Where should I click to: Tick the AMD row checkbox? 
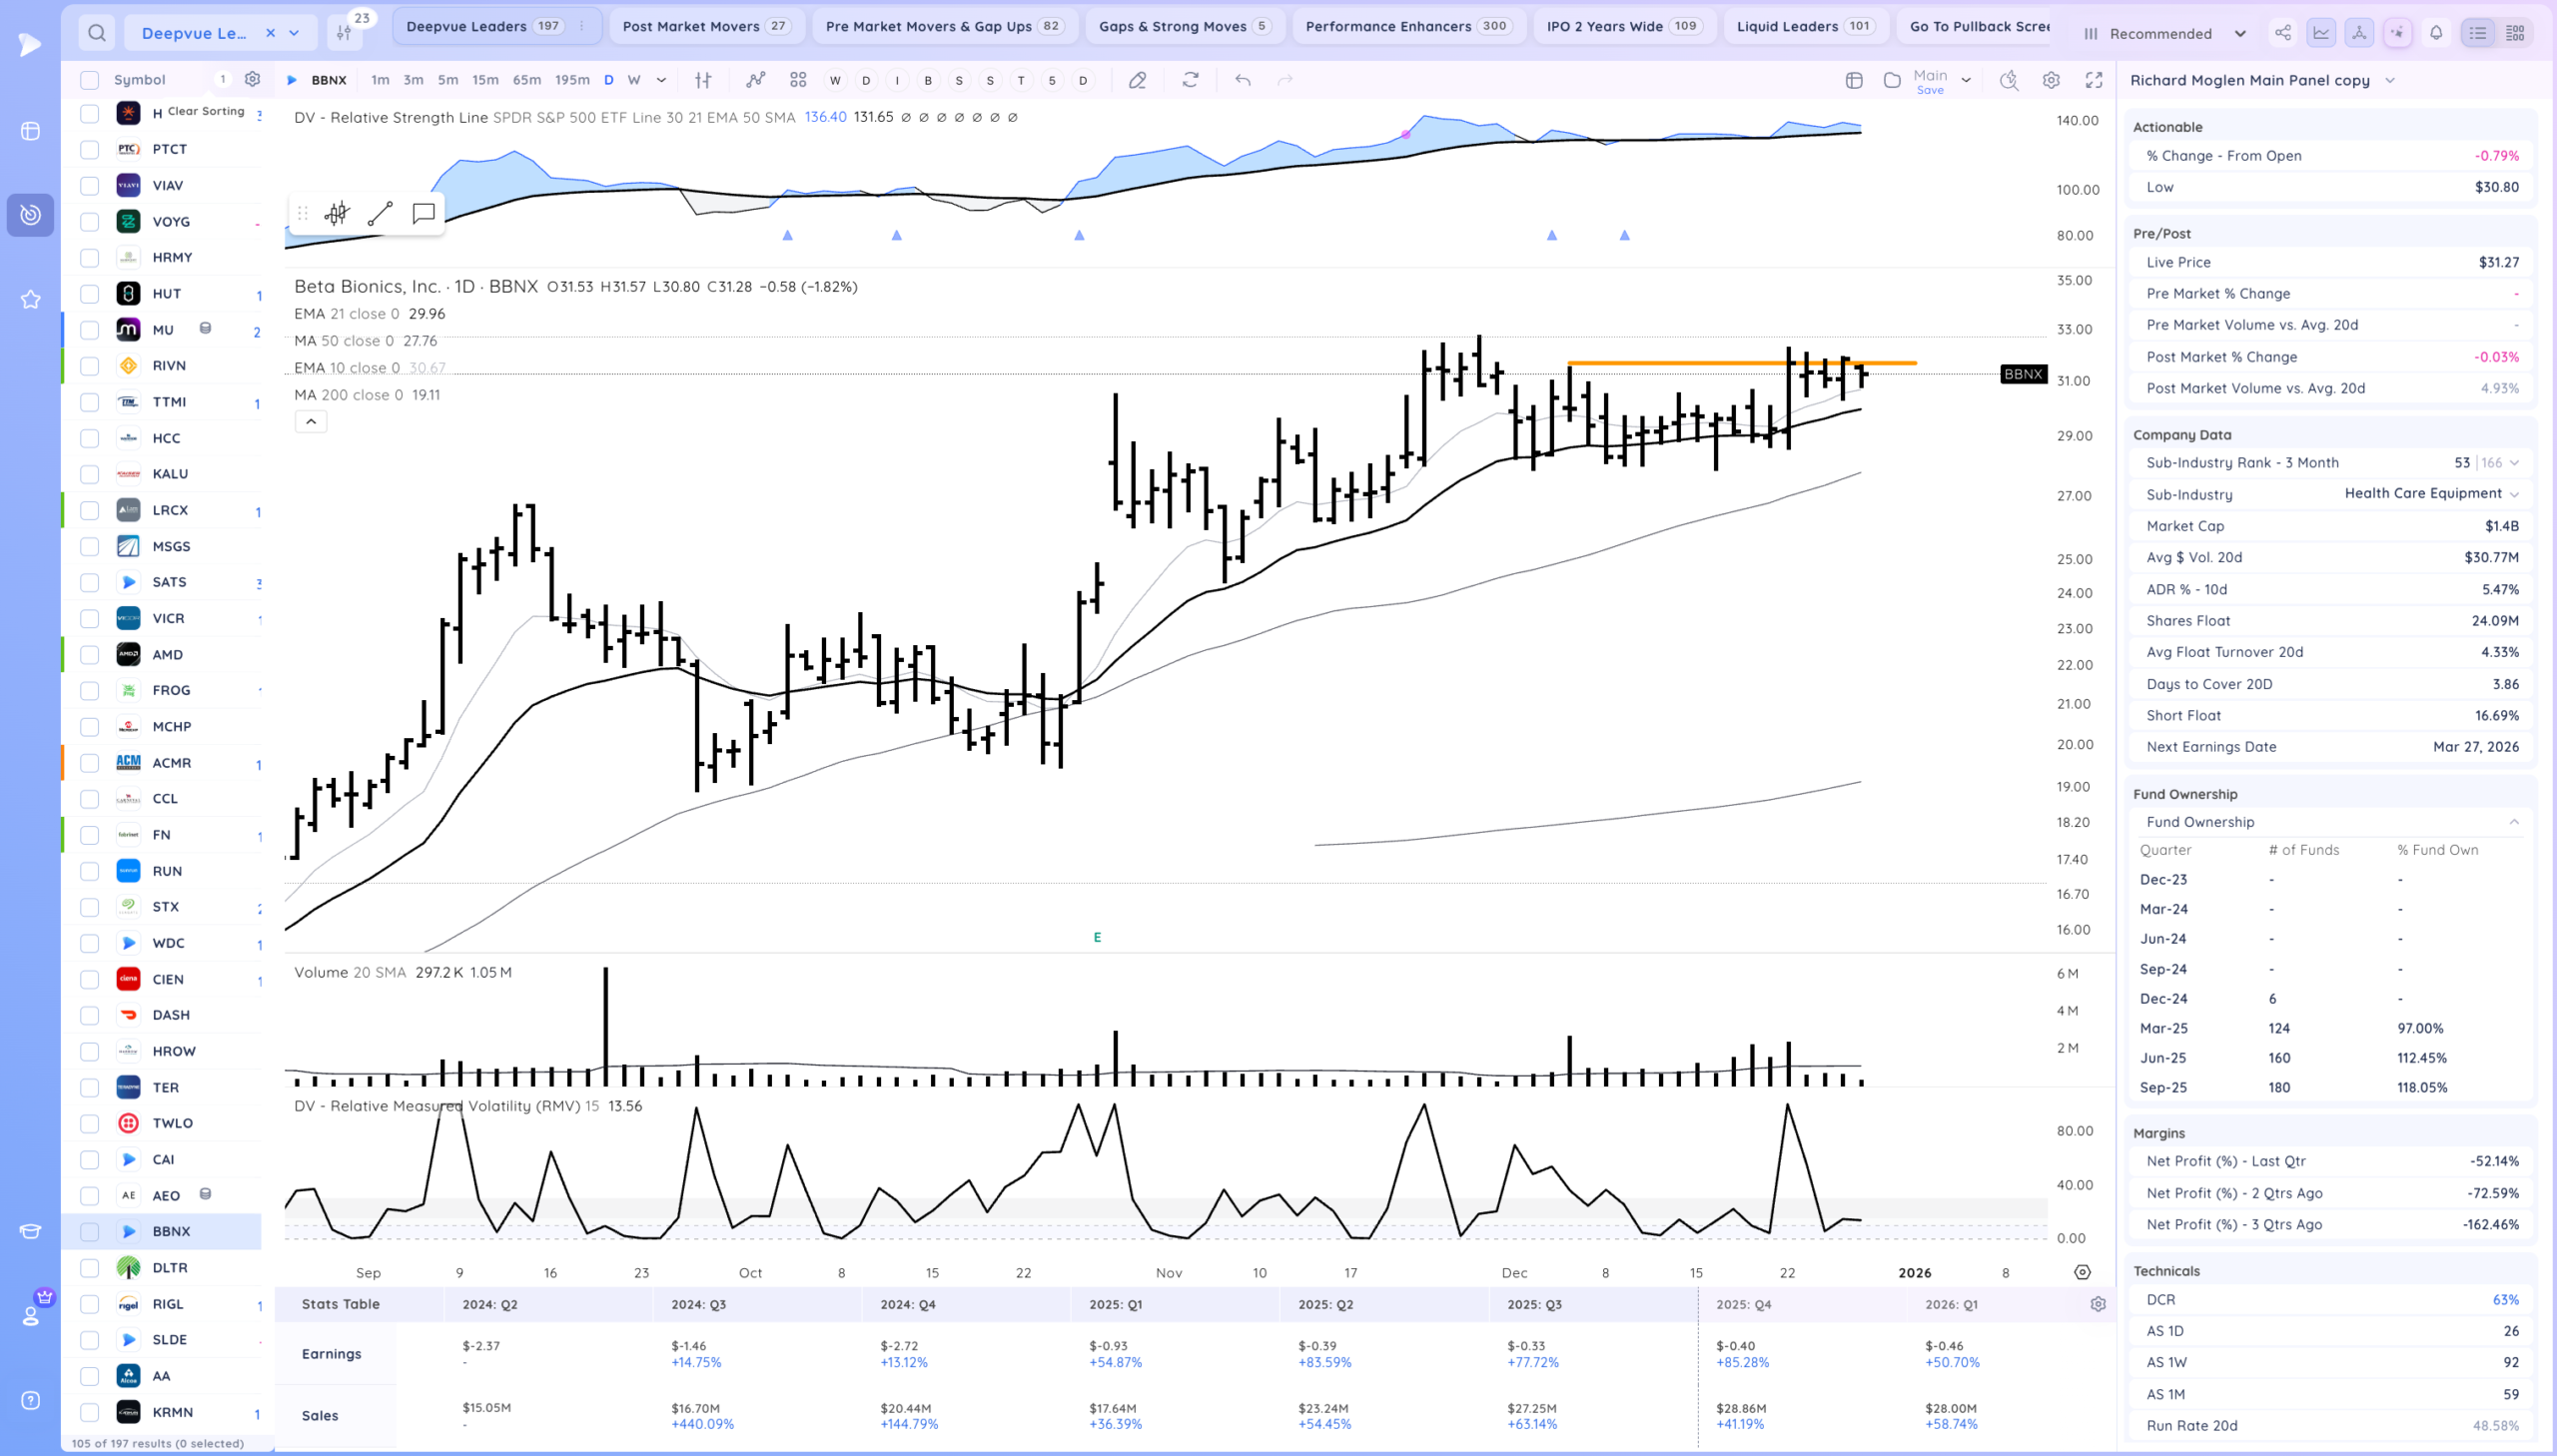click(90, 655)
